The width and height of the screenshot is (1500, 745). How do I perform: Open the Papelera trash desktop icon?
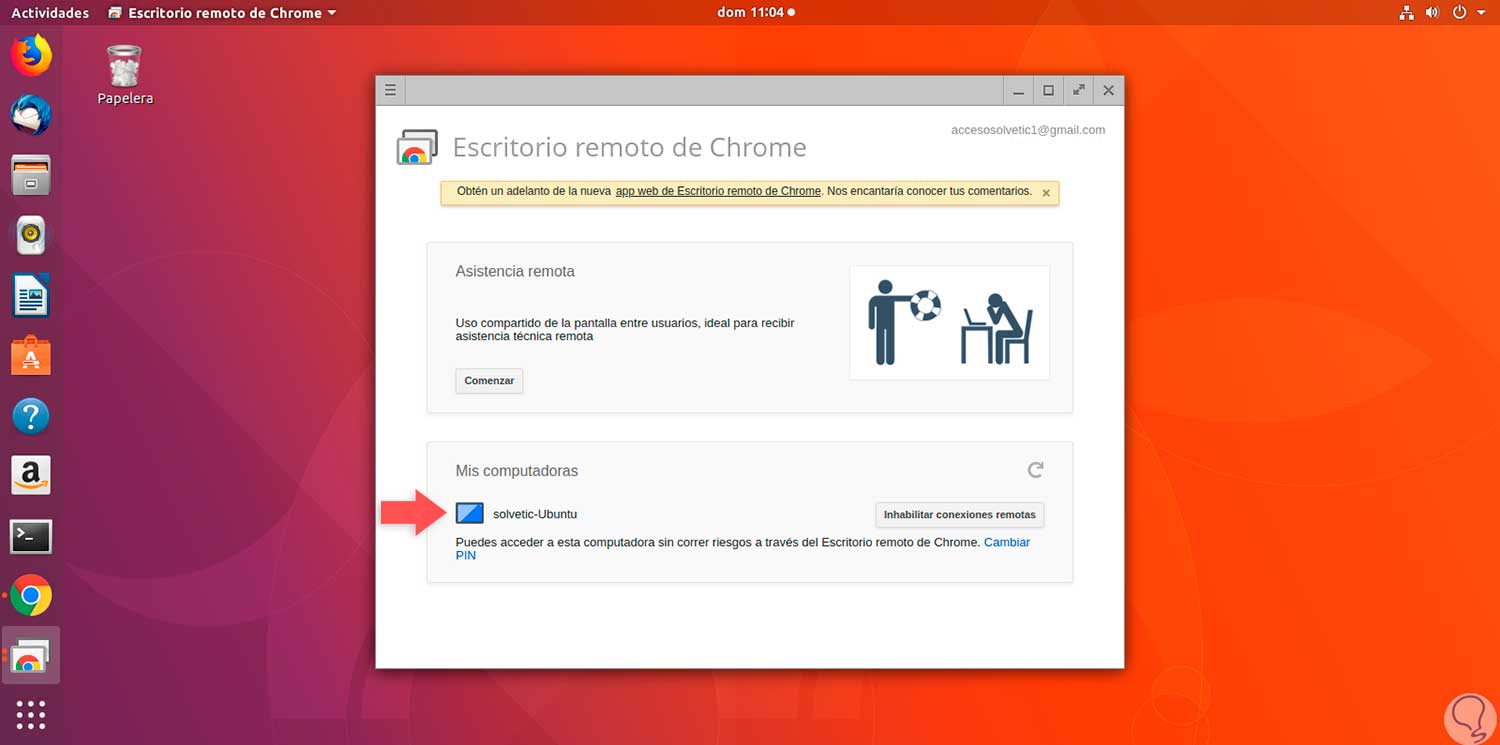coord(125,75)
